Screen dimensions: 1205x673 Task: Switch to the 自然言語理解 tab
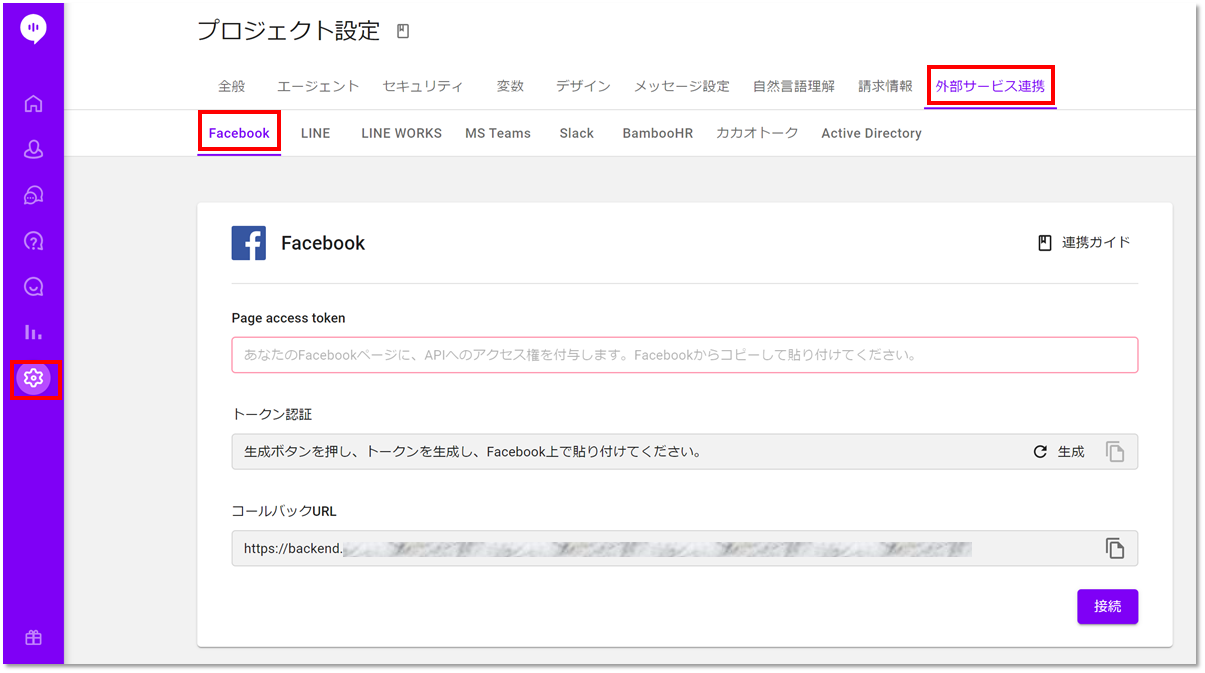[x=794, y=86]
